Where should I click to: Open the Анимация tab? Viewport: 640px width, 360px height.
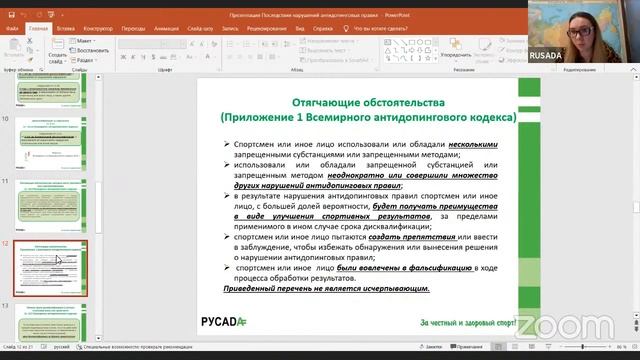click(x=166, y=29)
